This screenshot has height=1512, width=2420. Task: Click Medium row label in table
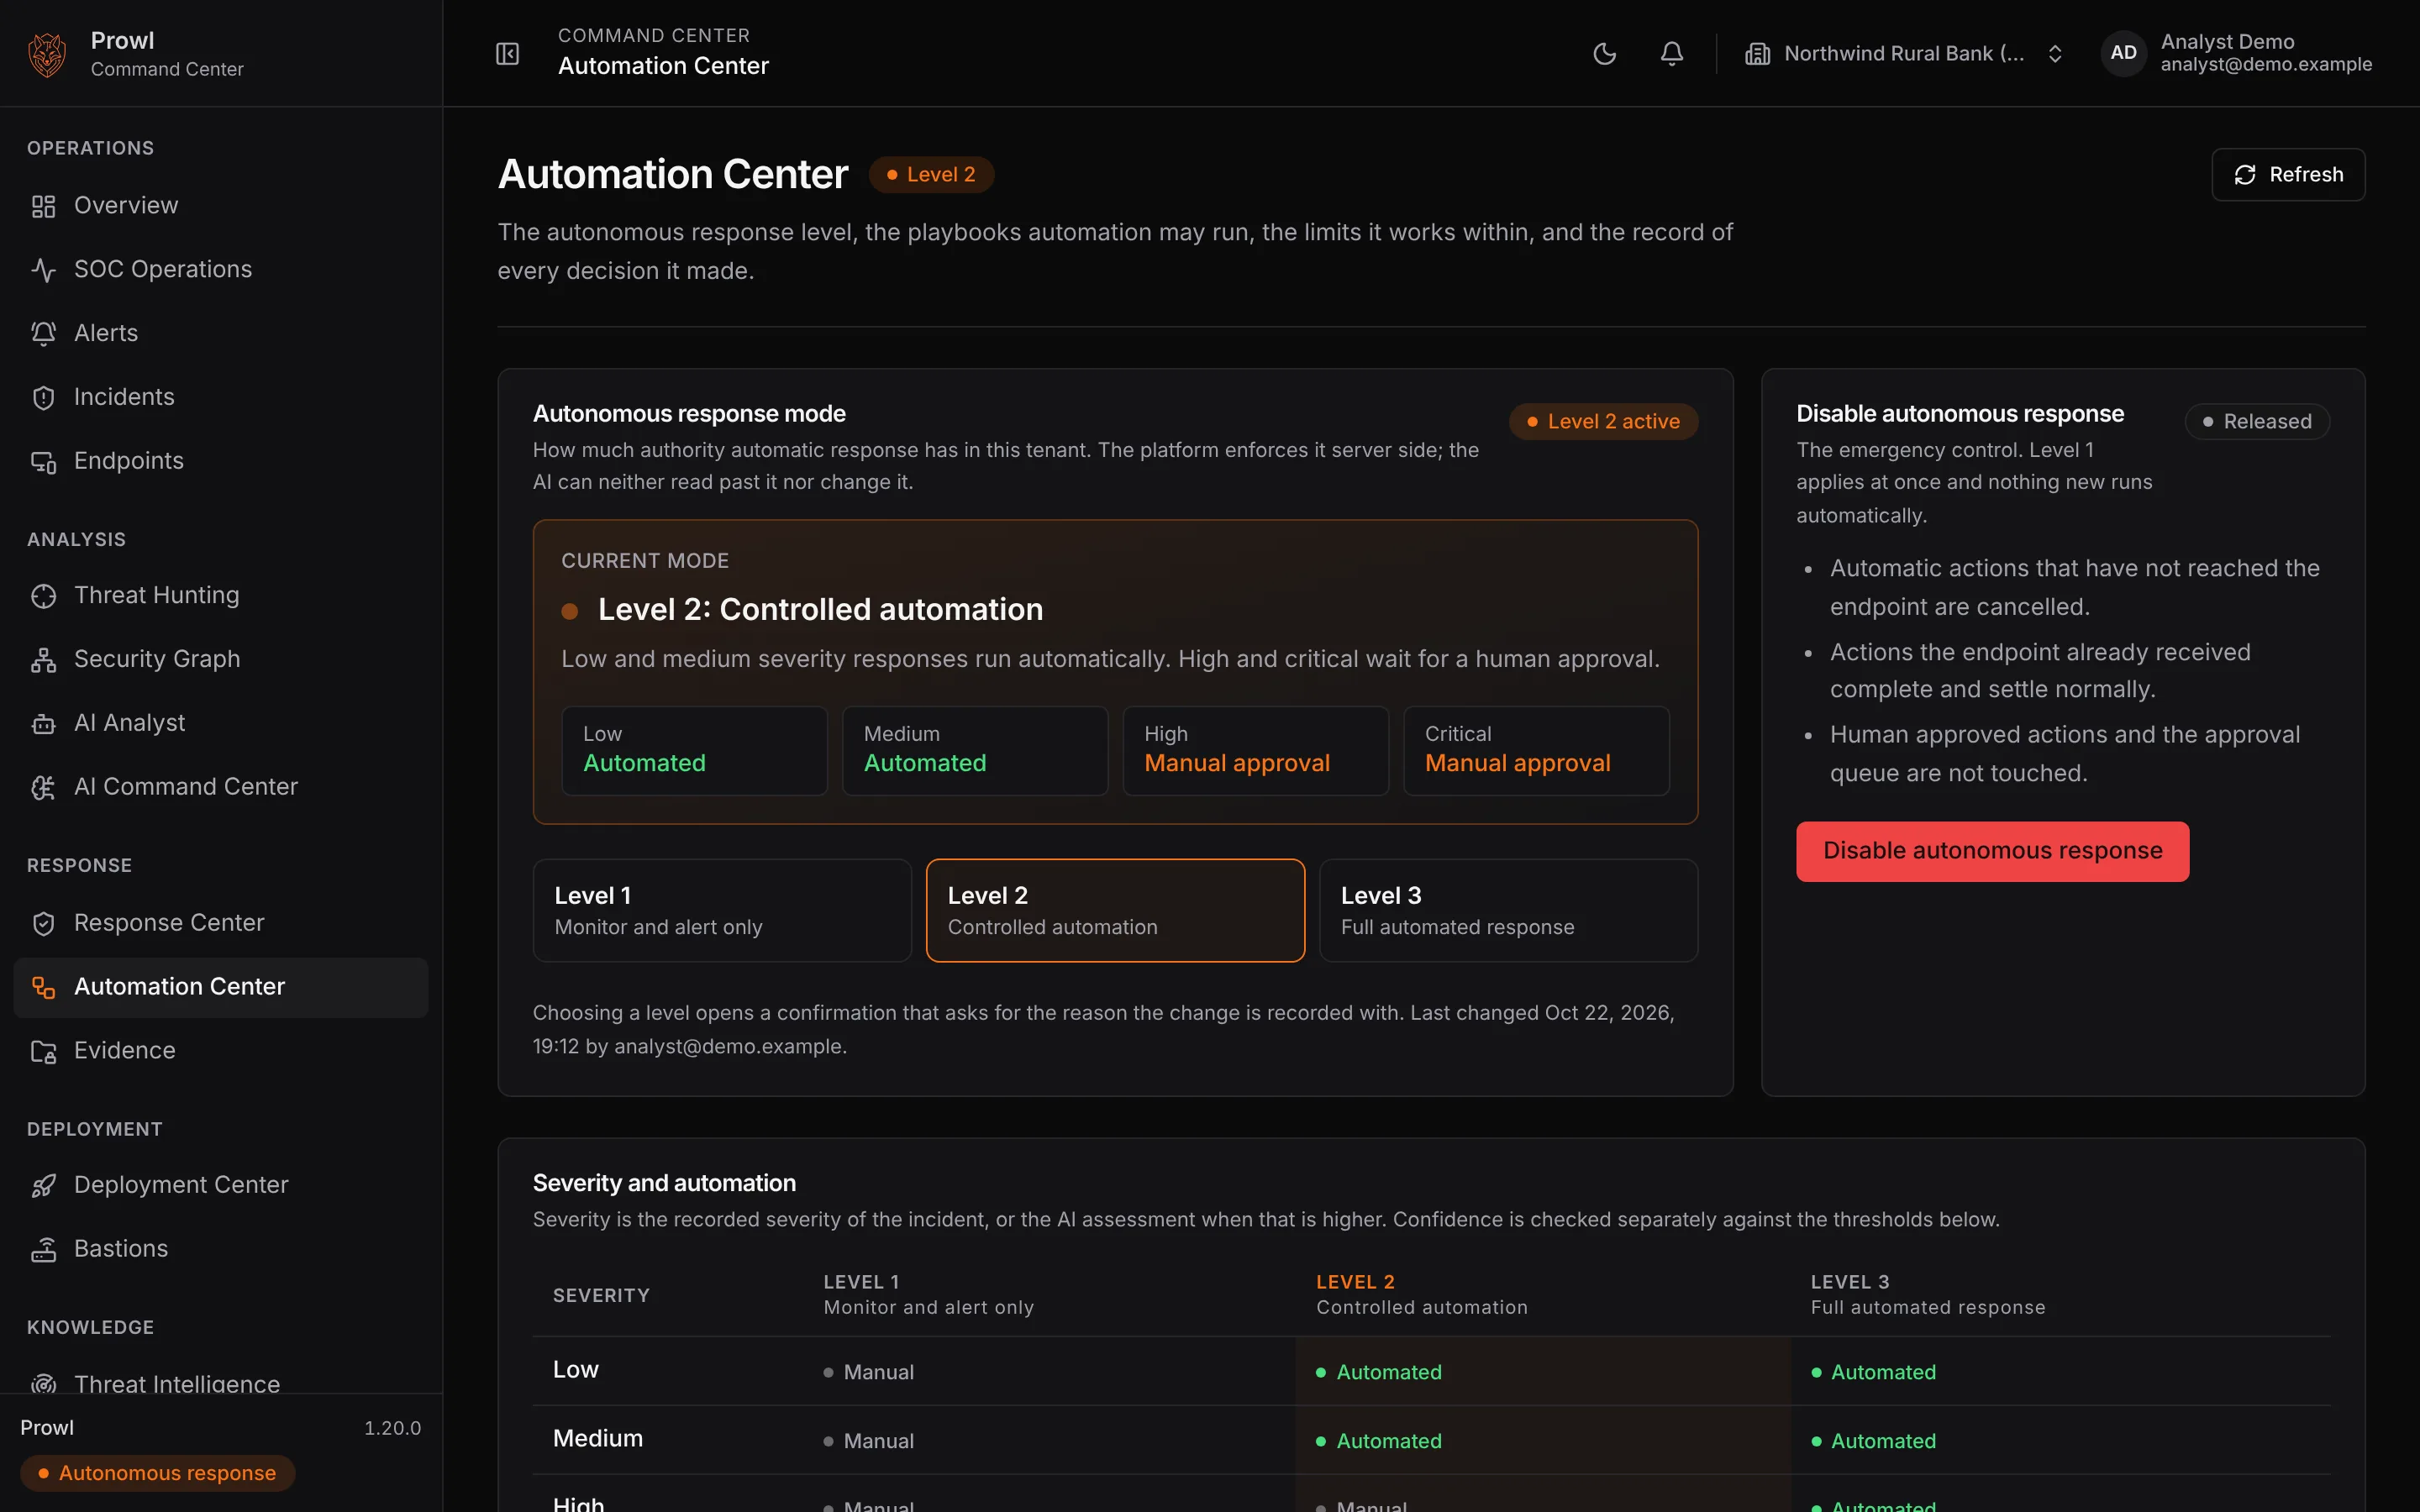(x=598, y=1439)
